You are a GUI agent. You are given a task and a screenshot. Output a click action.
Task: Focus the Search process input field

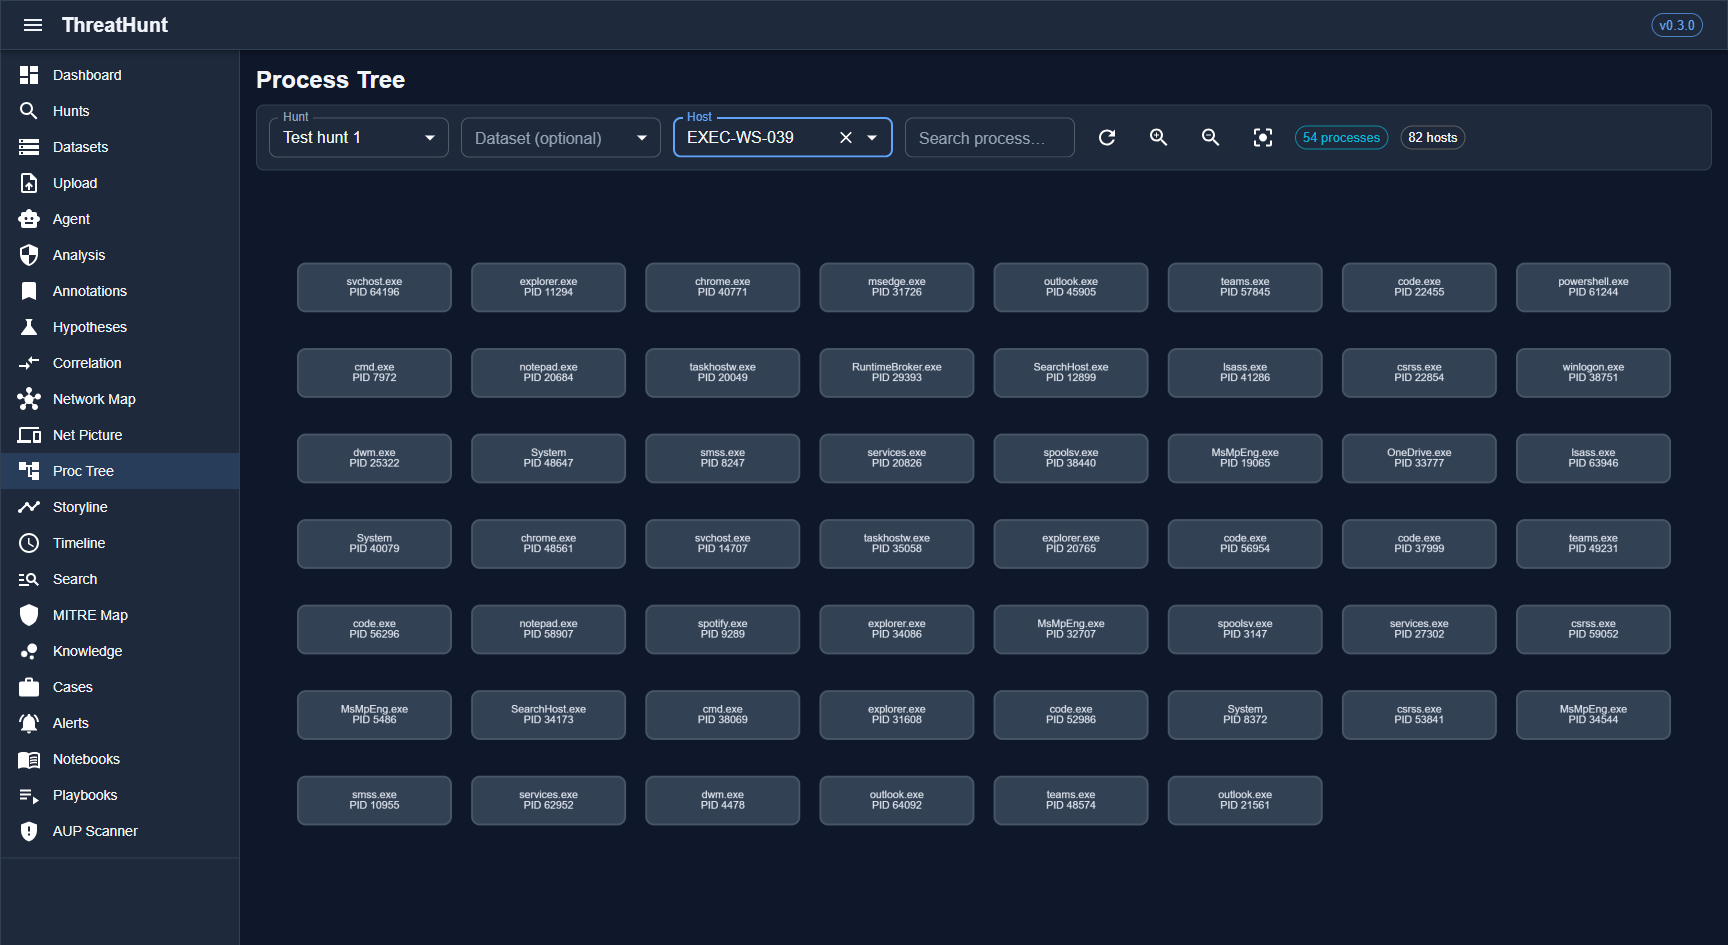989,138
